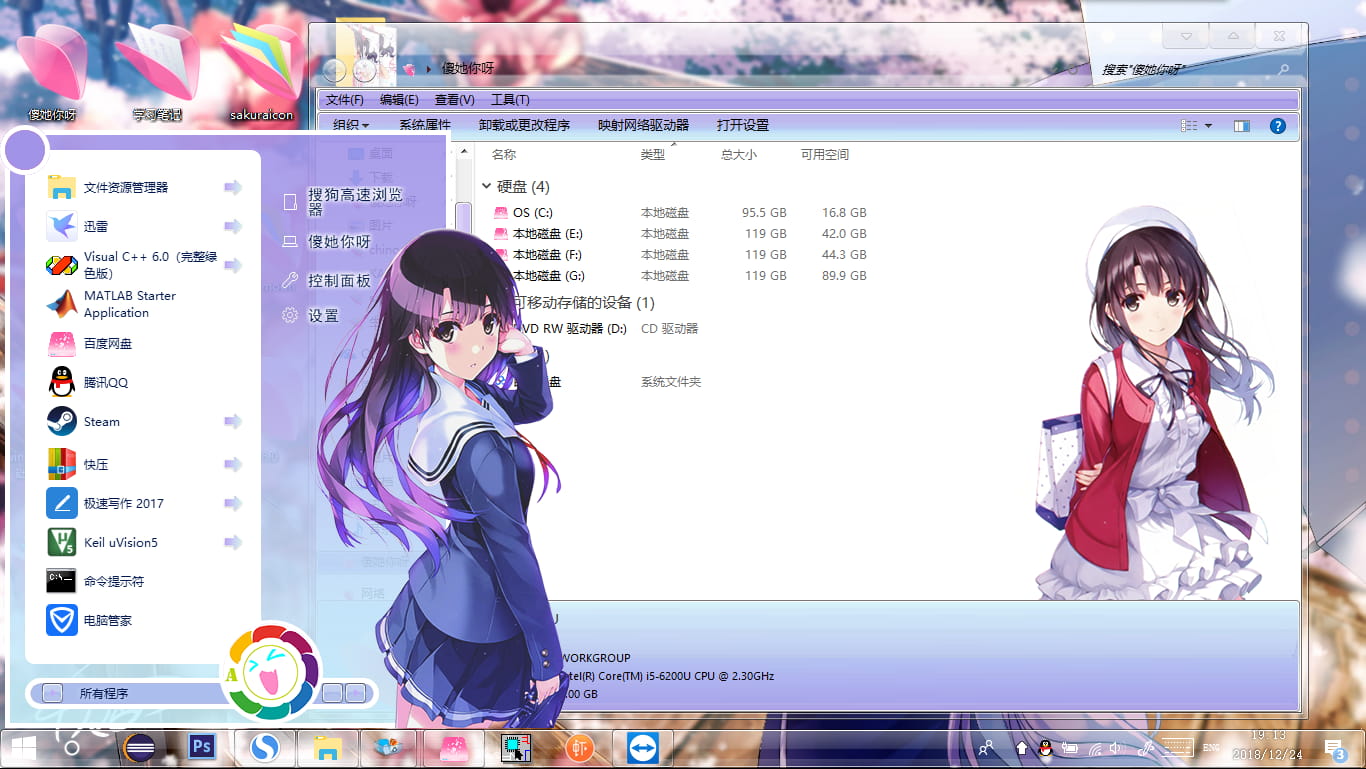The height and width of the screenshot is (769, 1366).
Task: Click the 系统属性 toolbar button
Action: pyautogui.click(x=426, y=124)
